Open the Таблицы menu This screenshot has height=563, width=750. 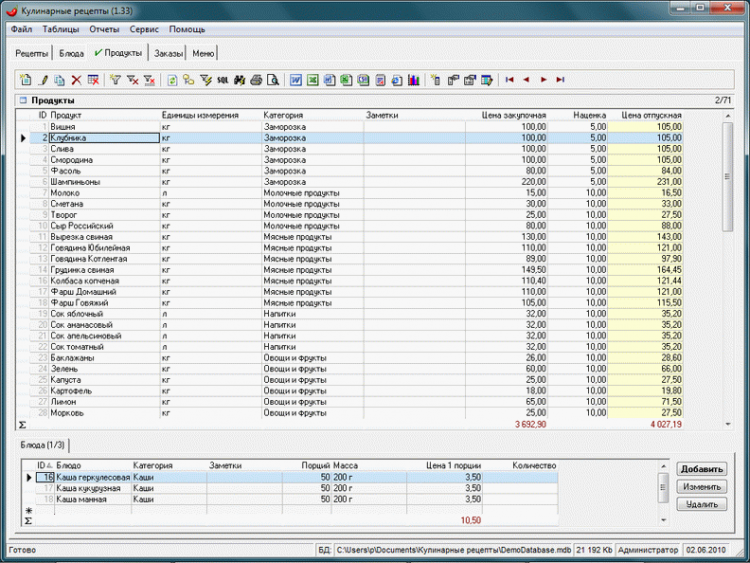[61, 30]
